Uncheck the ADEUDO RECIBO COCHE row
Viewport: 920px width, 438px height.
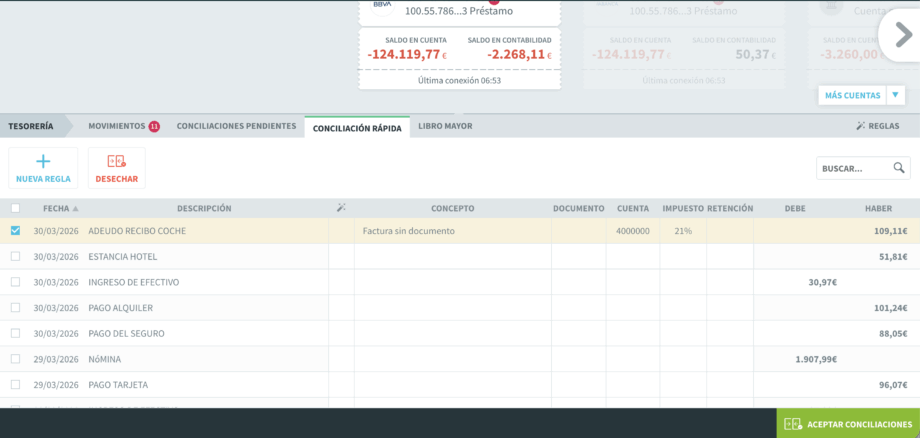[x=15, y=231]
